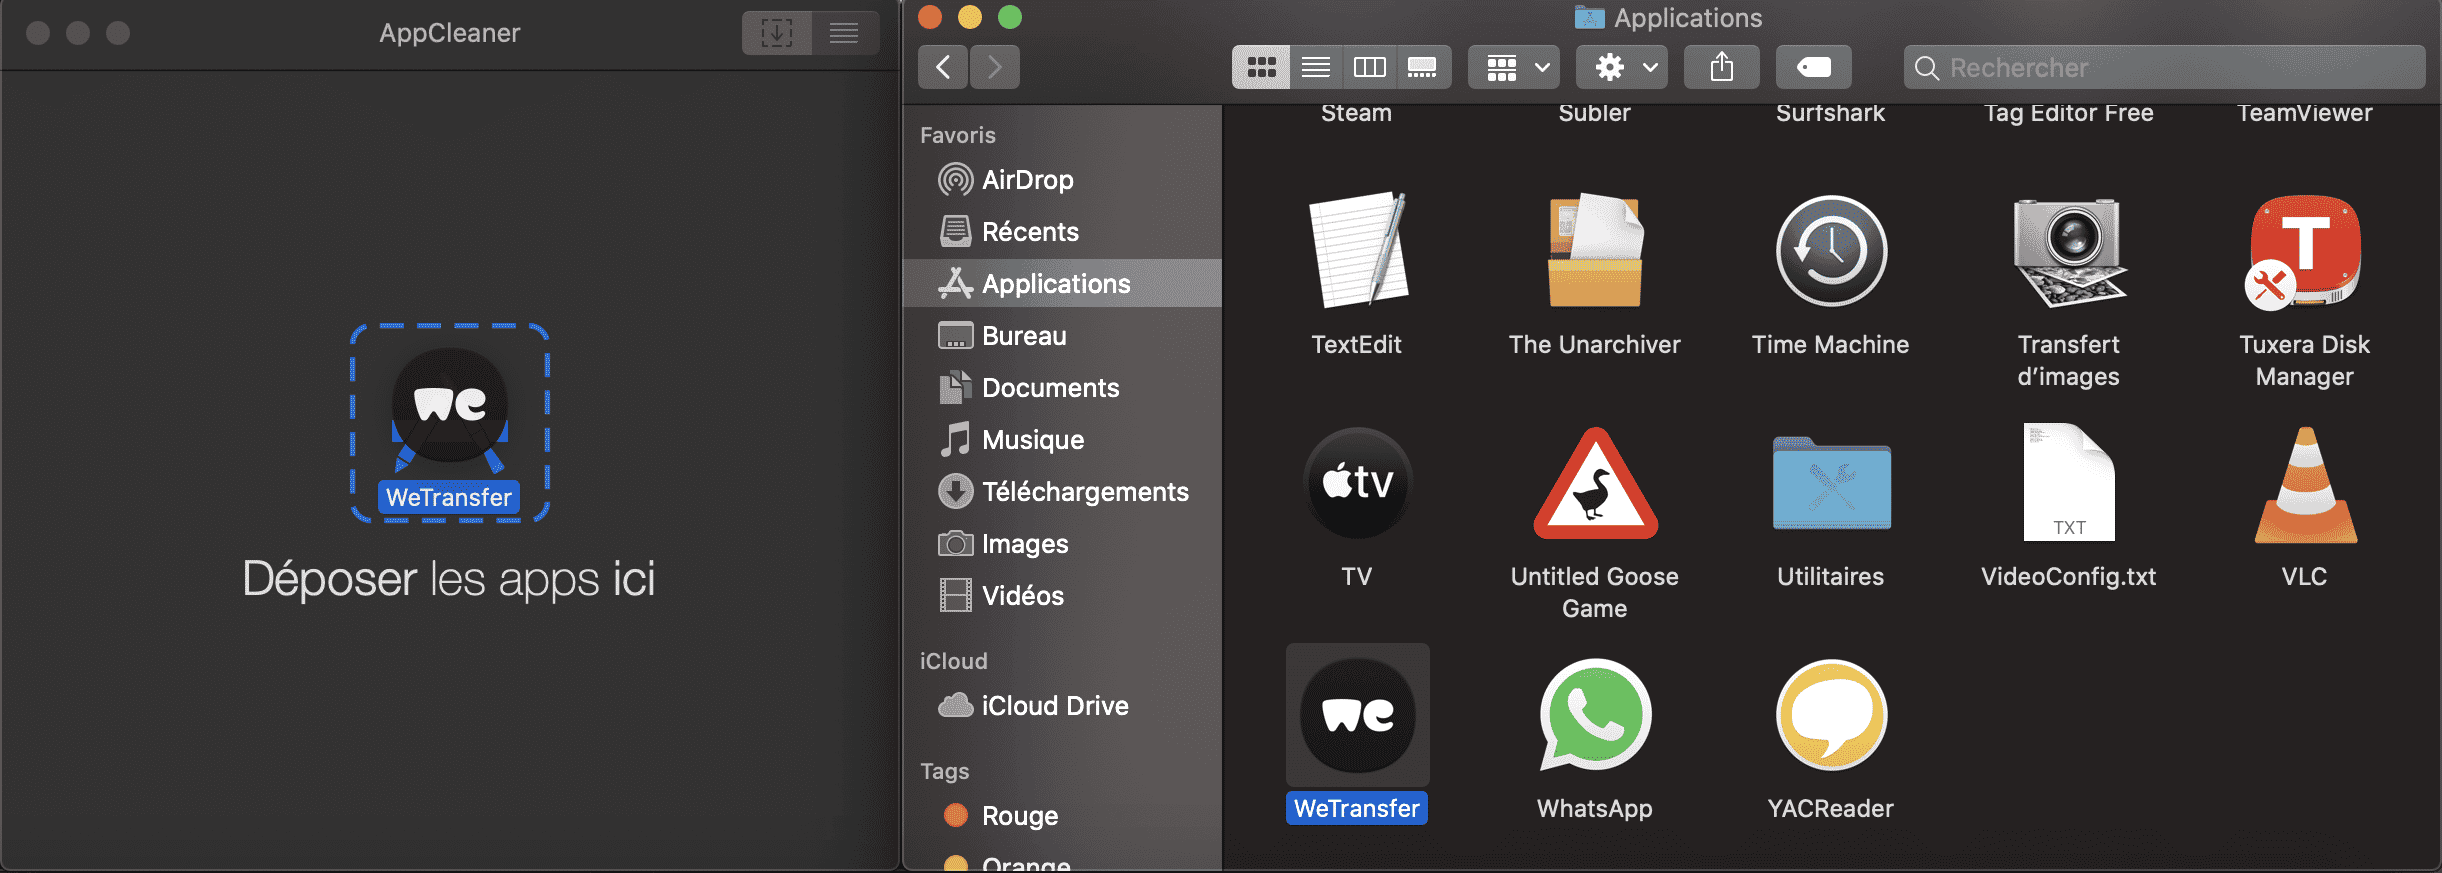
Task: Open the group-by arrangement dropdown
Action: click(x=1514, y=67)
